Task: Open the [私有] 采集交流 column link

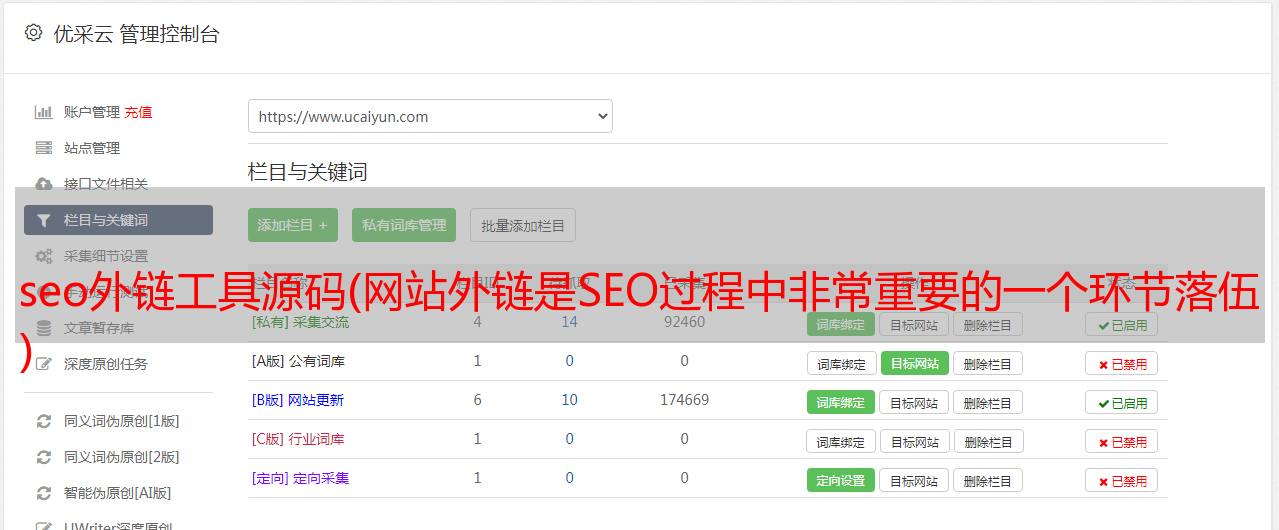Action: [300, 322]
